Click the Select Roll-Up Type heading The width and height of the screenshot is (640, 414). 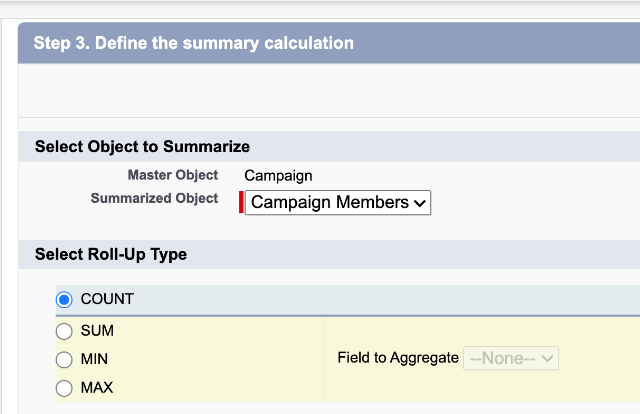111,254
